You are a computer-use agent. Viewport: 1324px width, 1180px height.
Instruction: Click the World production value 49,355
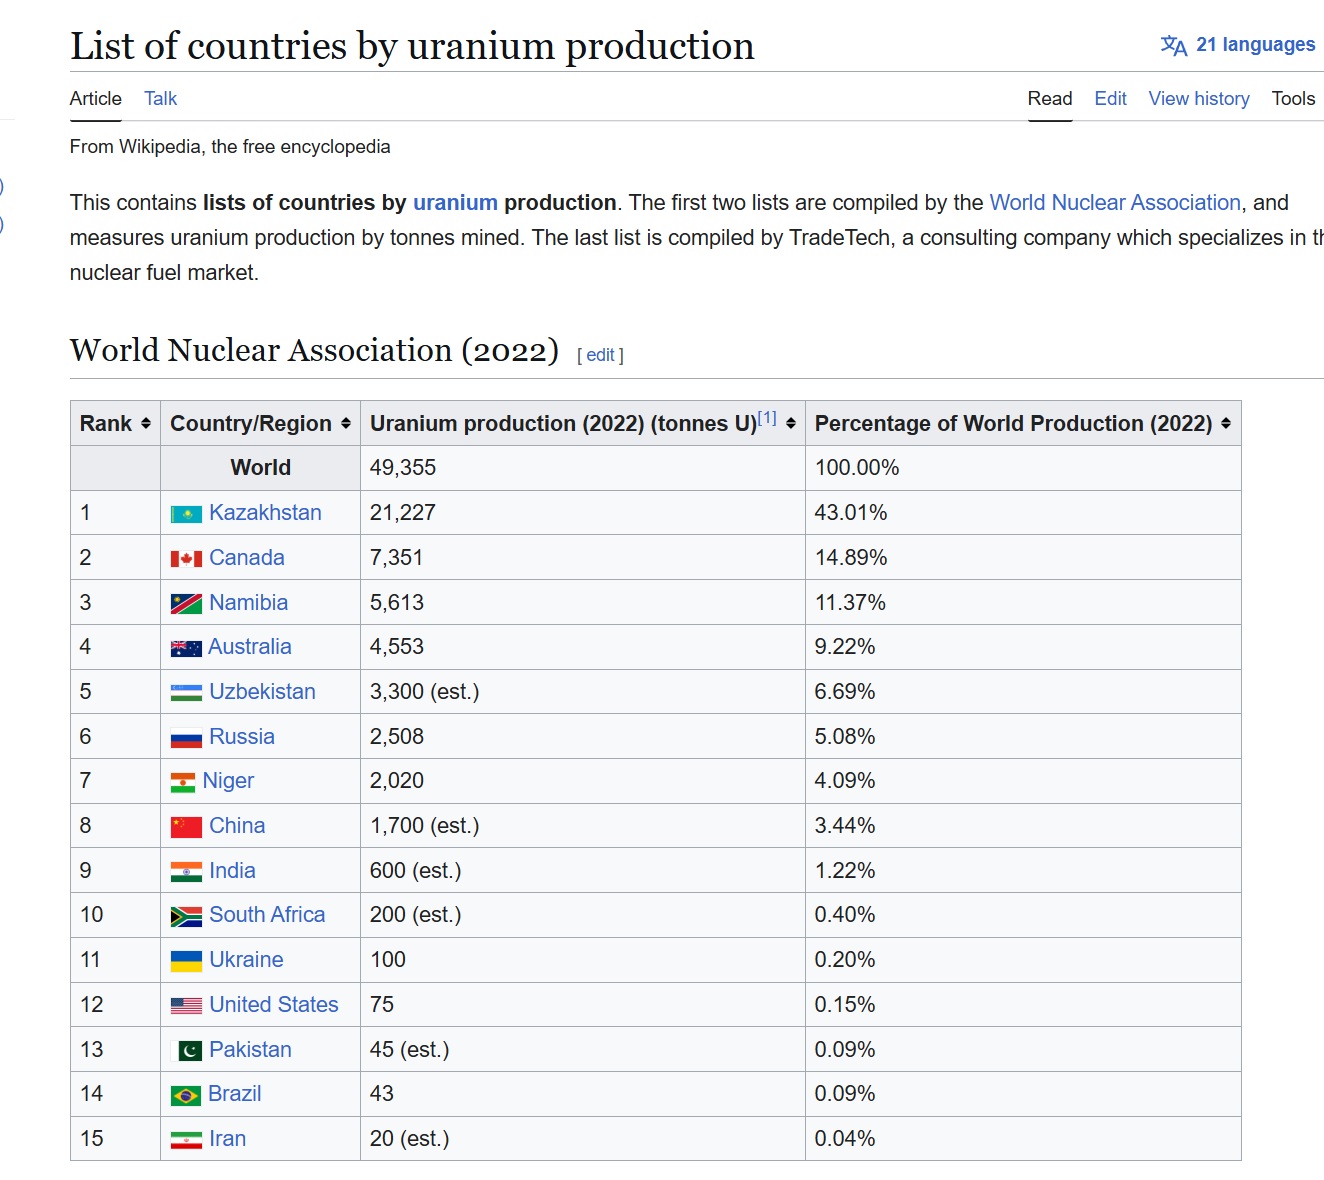coord(403,468)
